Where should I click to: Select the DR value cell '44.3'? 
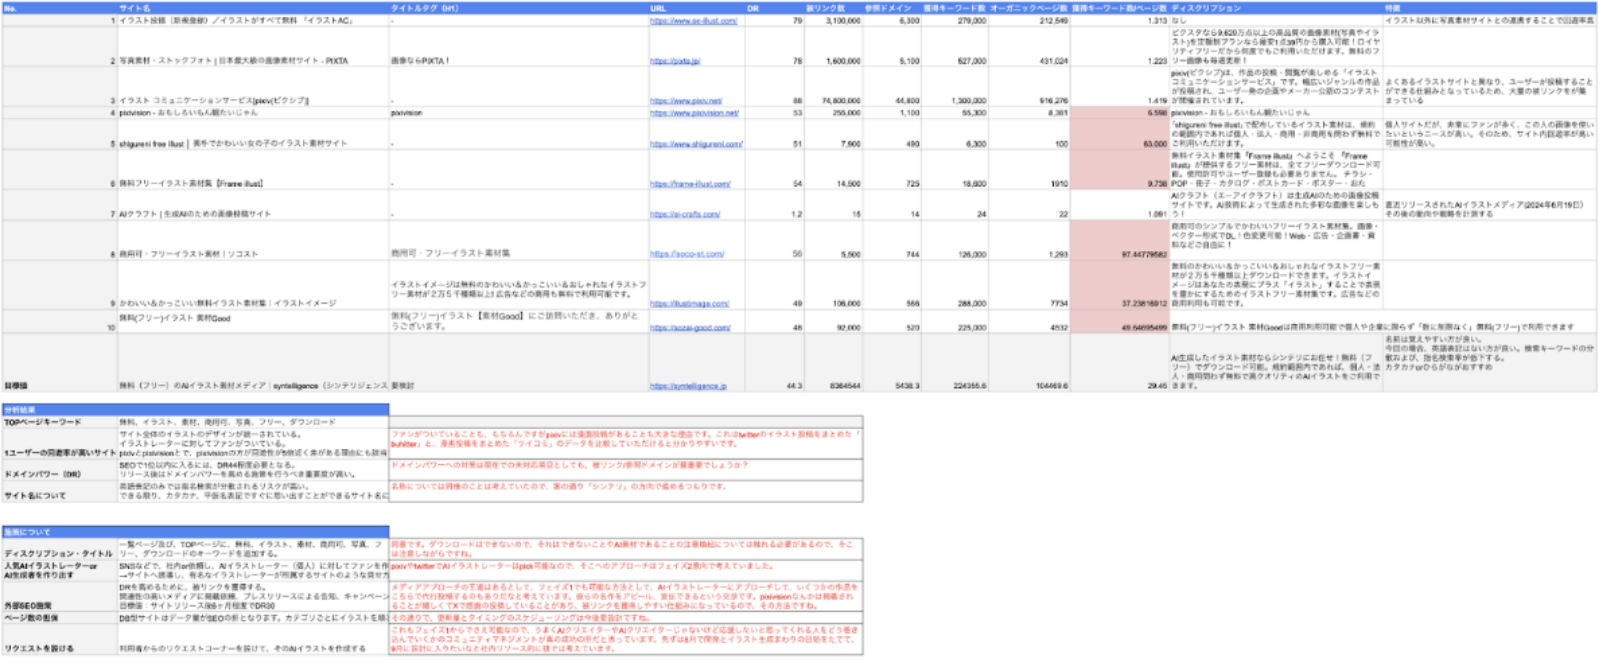774,363
